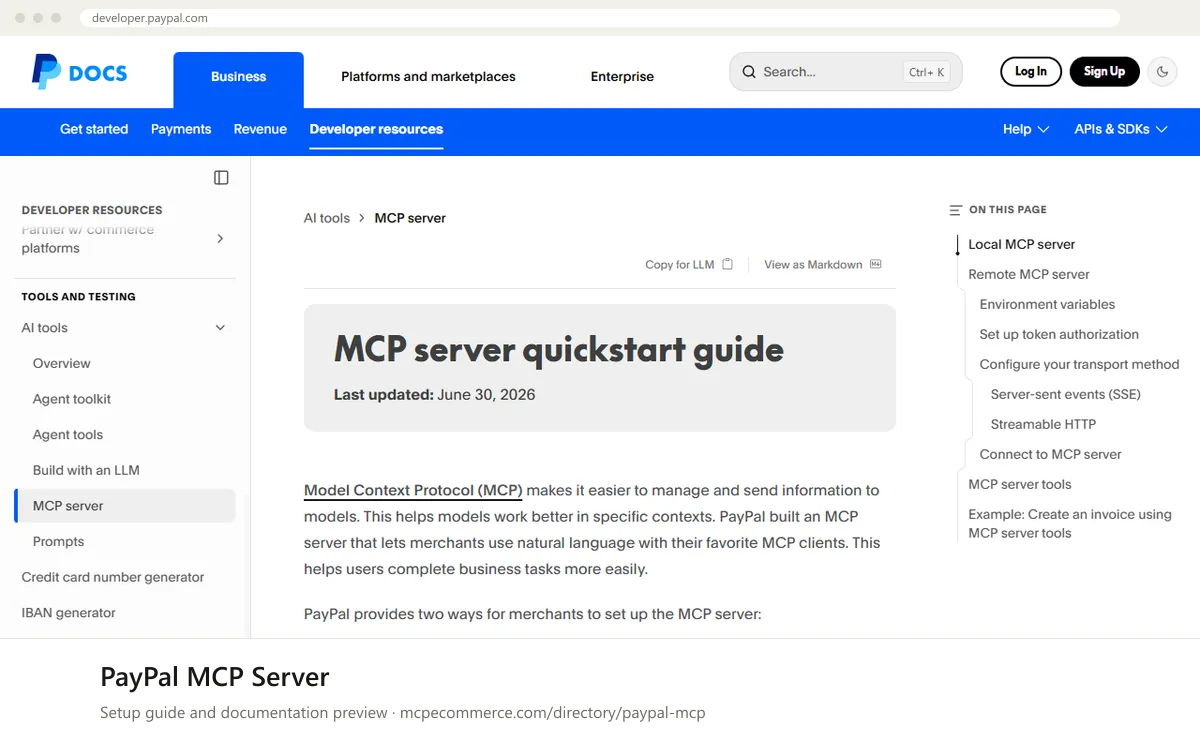
Task: Jump to Environment variables section
Action: coord(1047,304)
